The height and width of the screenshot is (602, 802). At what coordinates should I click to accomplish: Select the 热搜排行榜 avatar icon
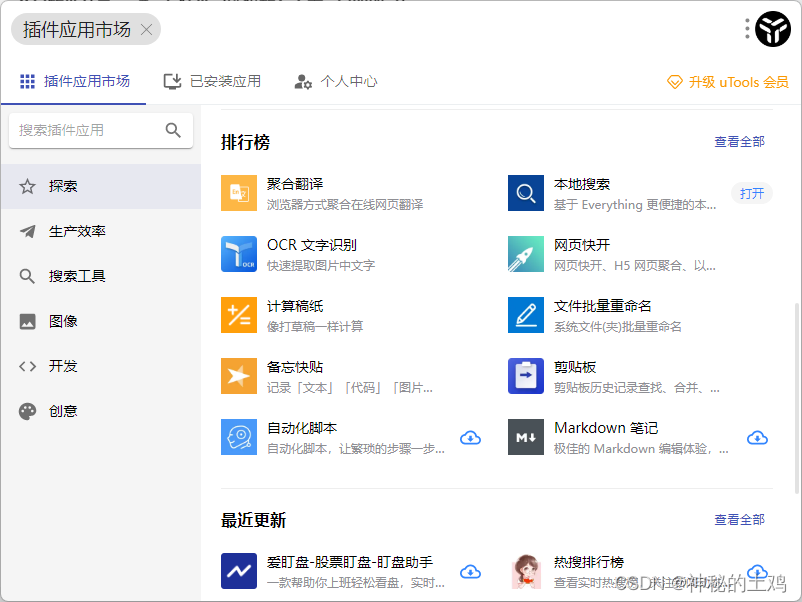click(x=526, y=571)
